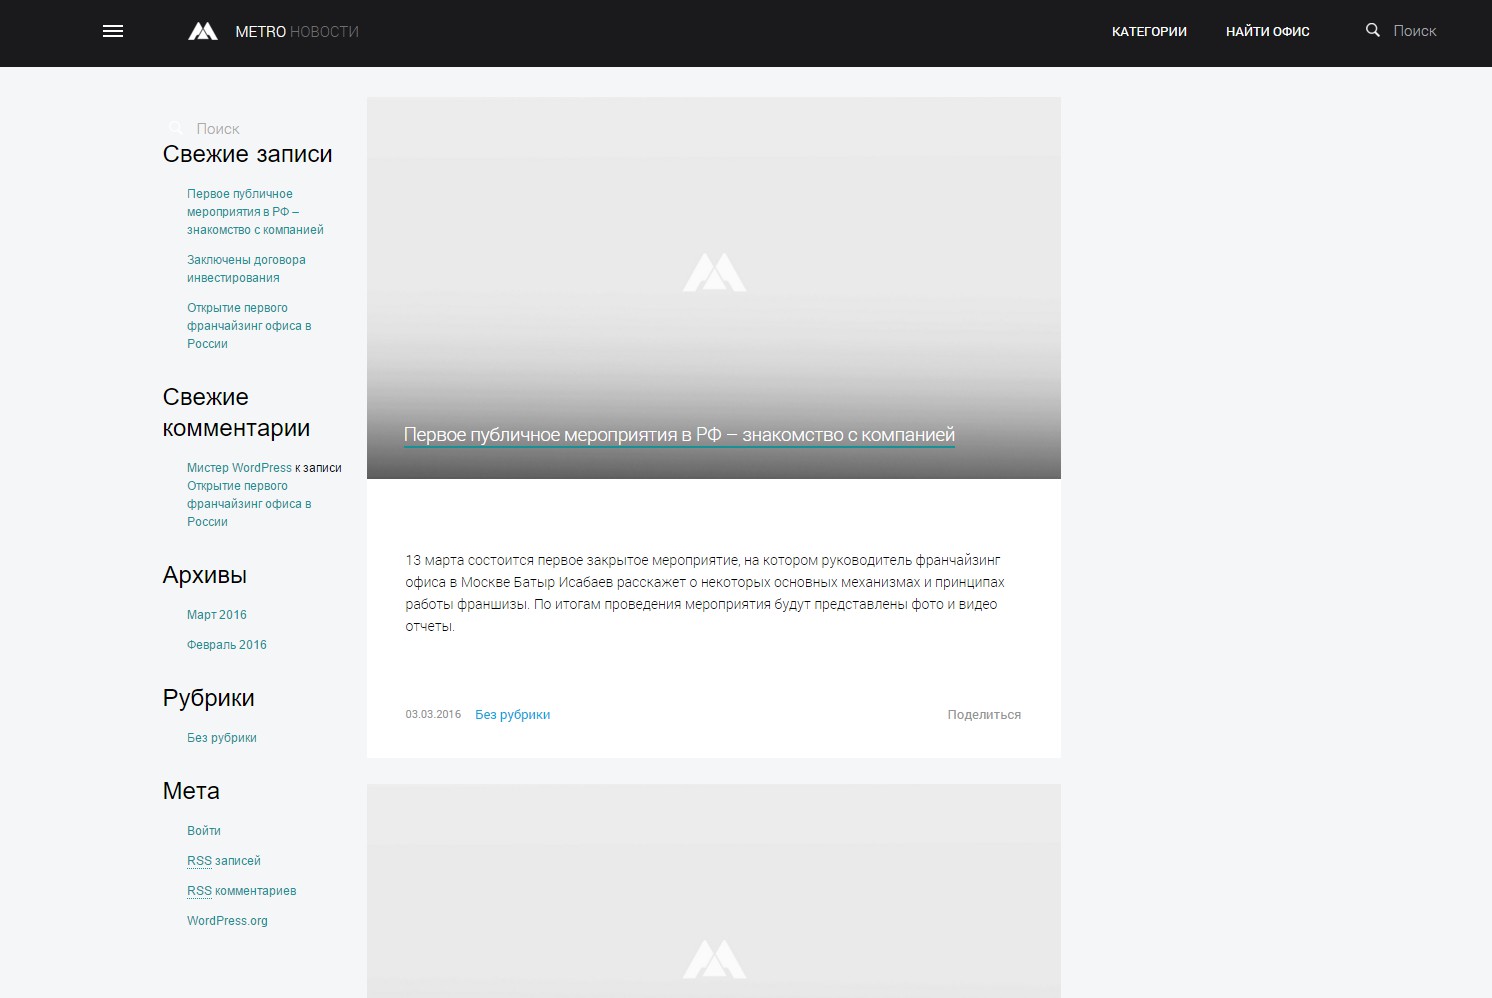
Task: Focus the header Поиск search field
Action: (x=1414, y=31)
